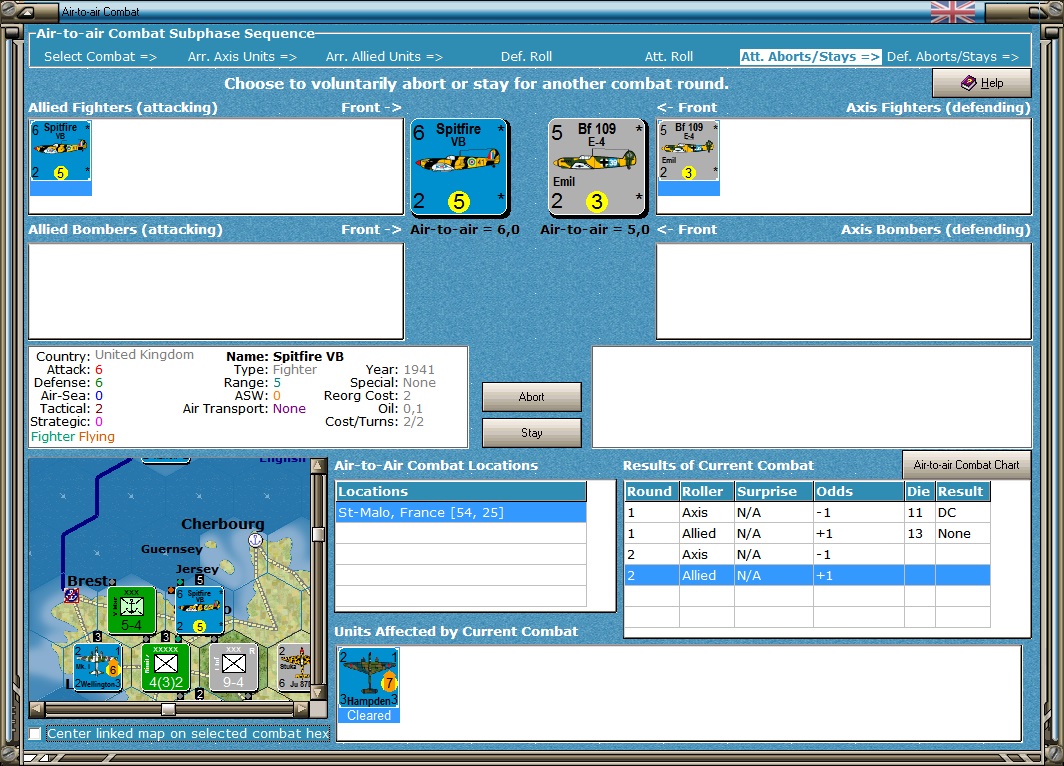Screen dimensions: 1064x766
Task: Select the small Bf 109 counter in Axis Fighters
Action: [x=689, y=151]
